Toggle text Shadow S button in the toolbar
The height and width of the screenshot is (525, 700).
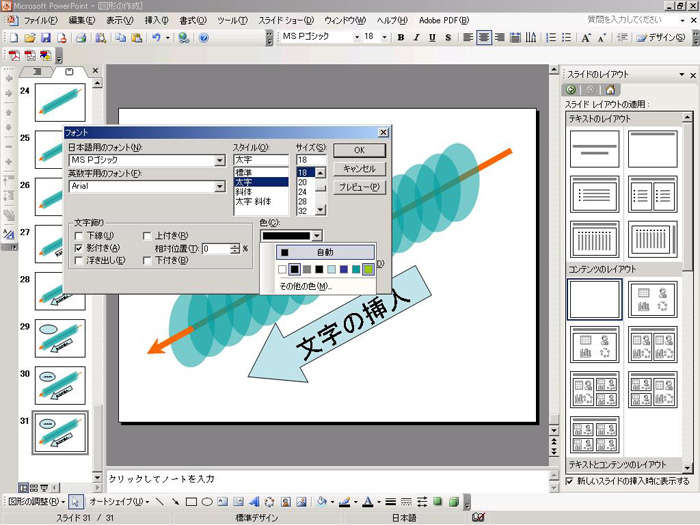(448, 38)
